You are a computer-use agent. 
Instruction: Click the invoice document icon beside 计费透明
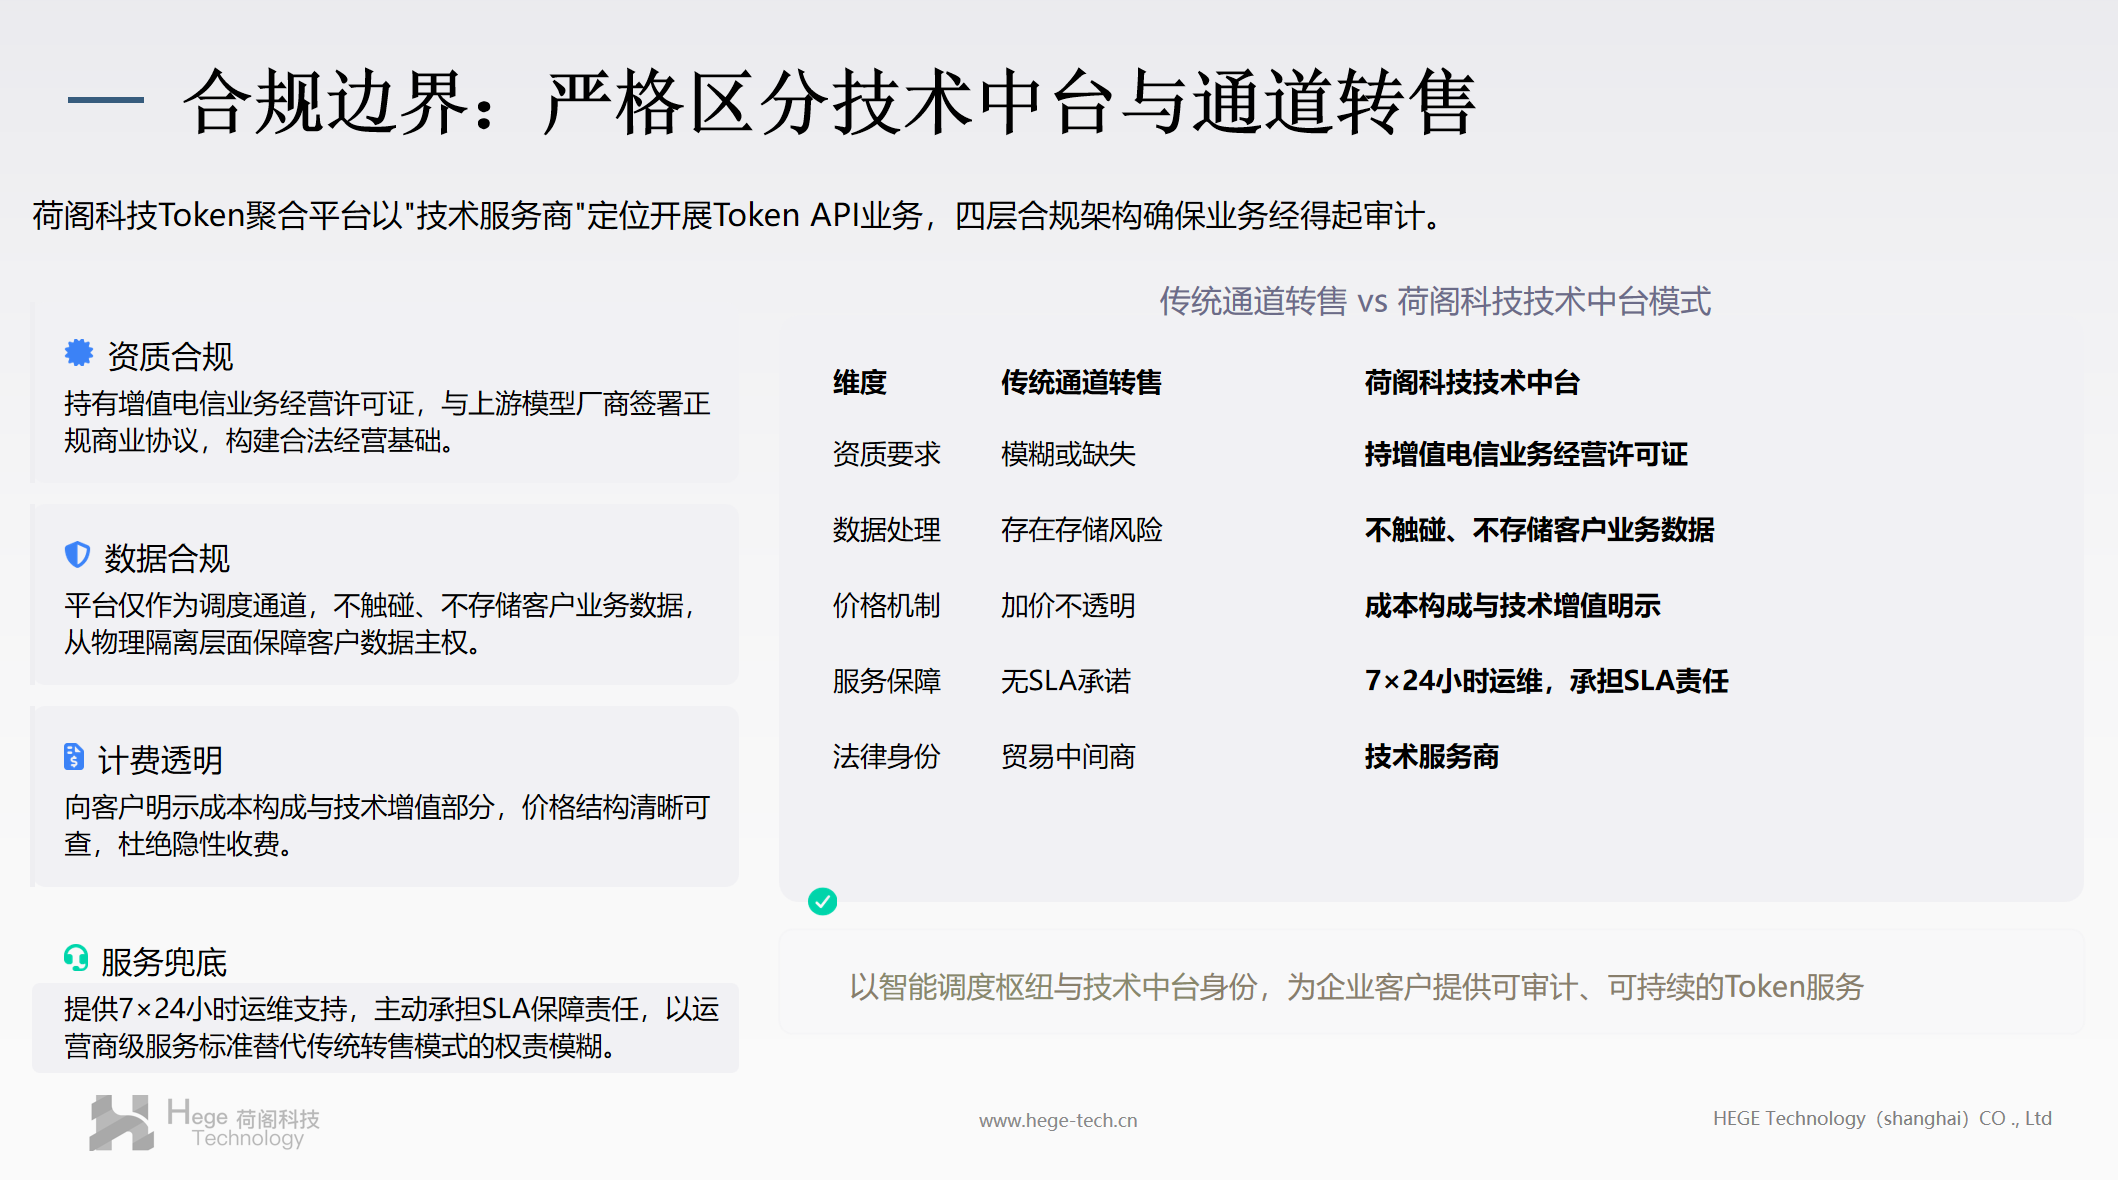tap(74, 757)
